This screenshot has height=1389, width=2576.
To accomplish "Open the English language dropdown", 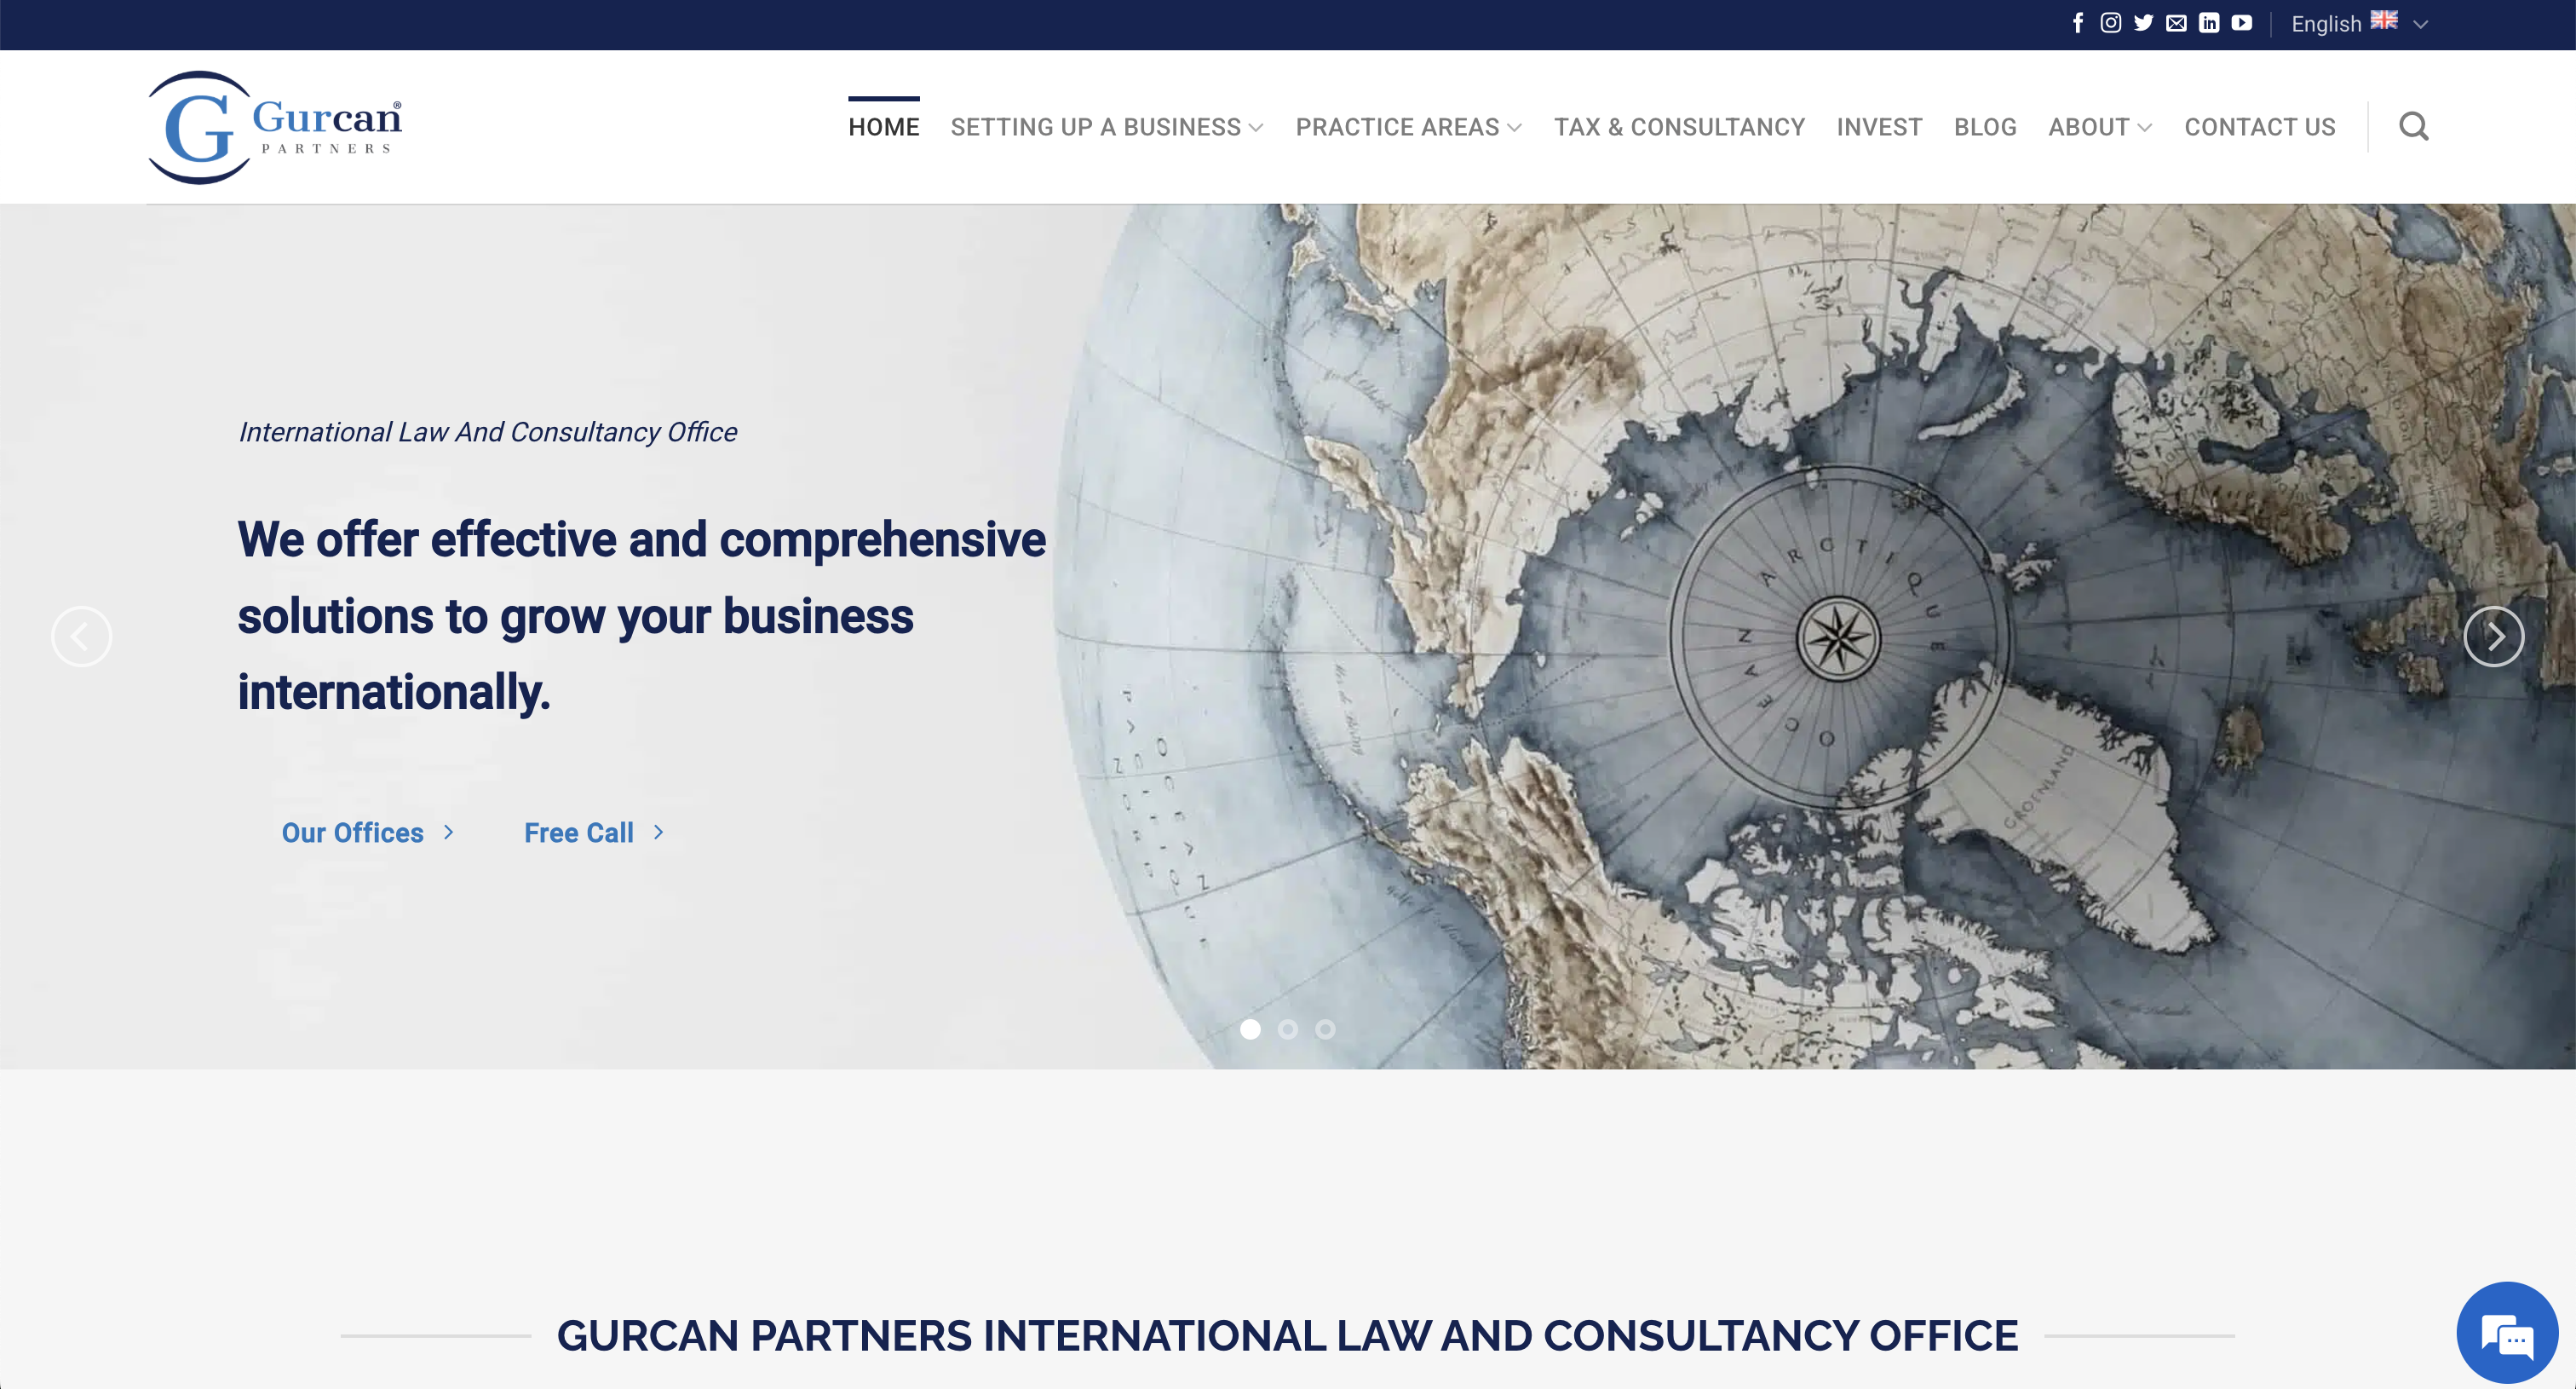I will (x=2358, y=24).
